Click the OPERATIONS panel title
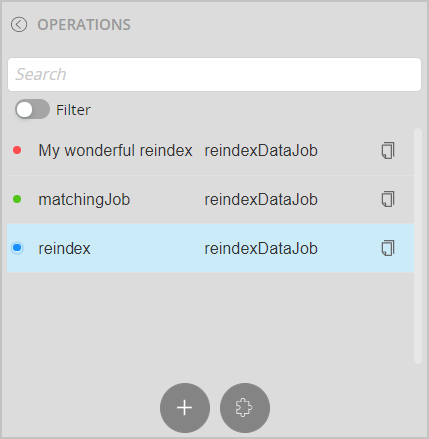 point(84,25)
